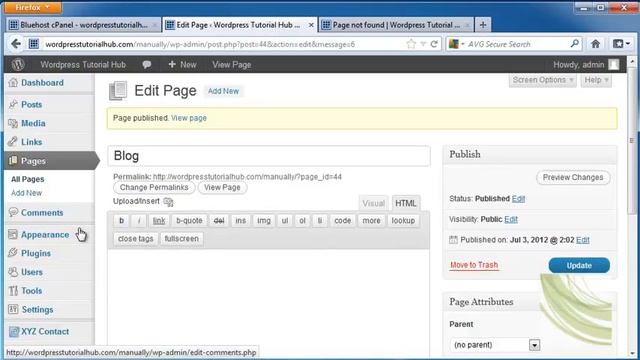Open Posts in the sidebar
The width and height of the screenshot is (640, 360).
31,104
